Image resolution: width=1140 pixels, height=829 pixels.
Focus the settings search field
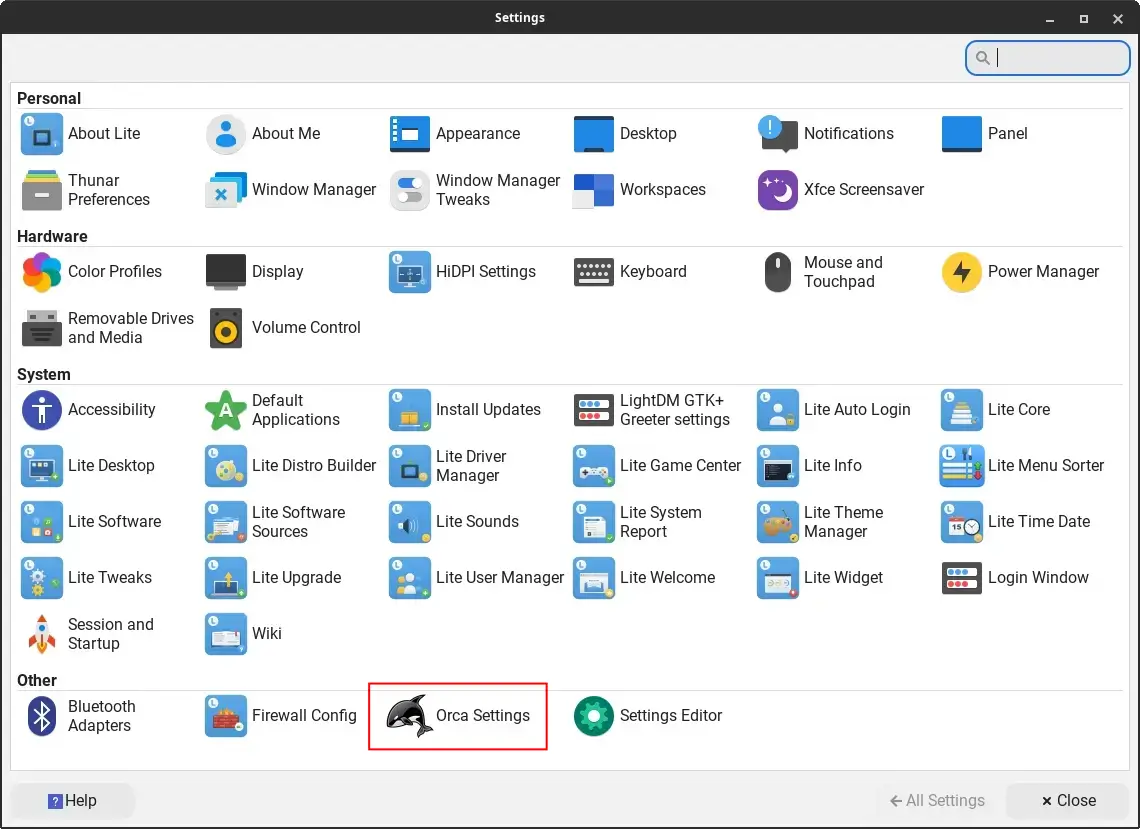coord(1048,57)
